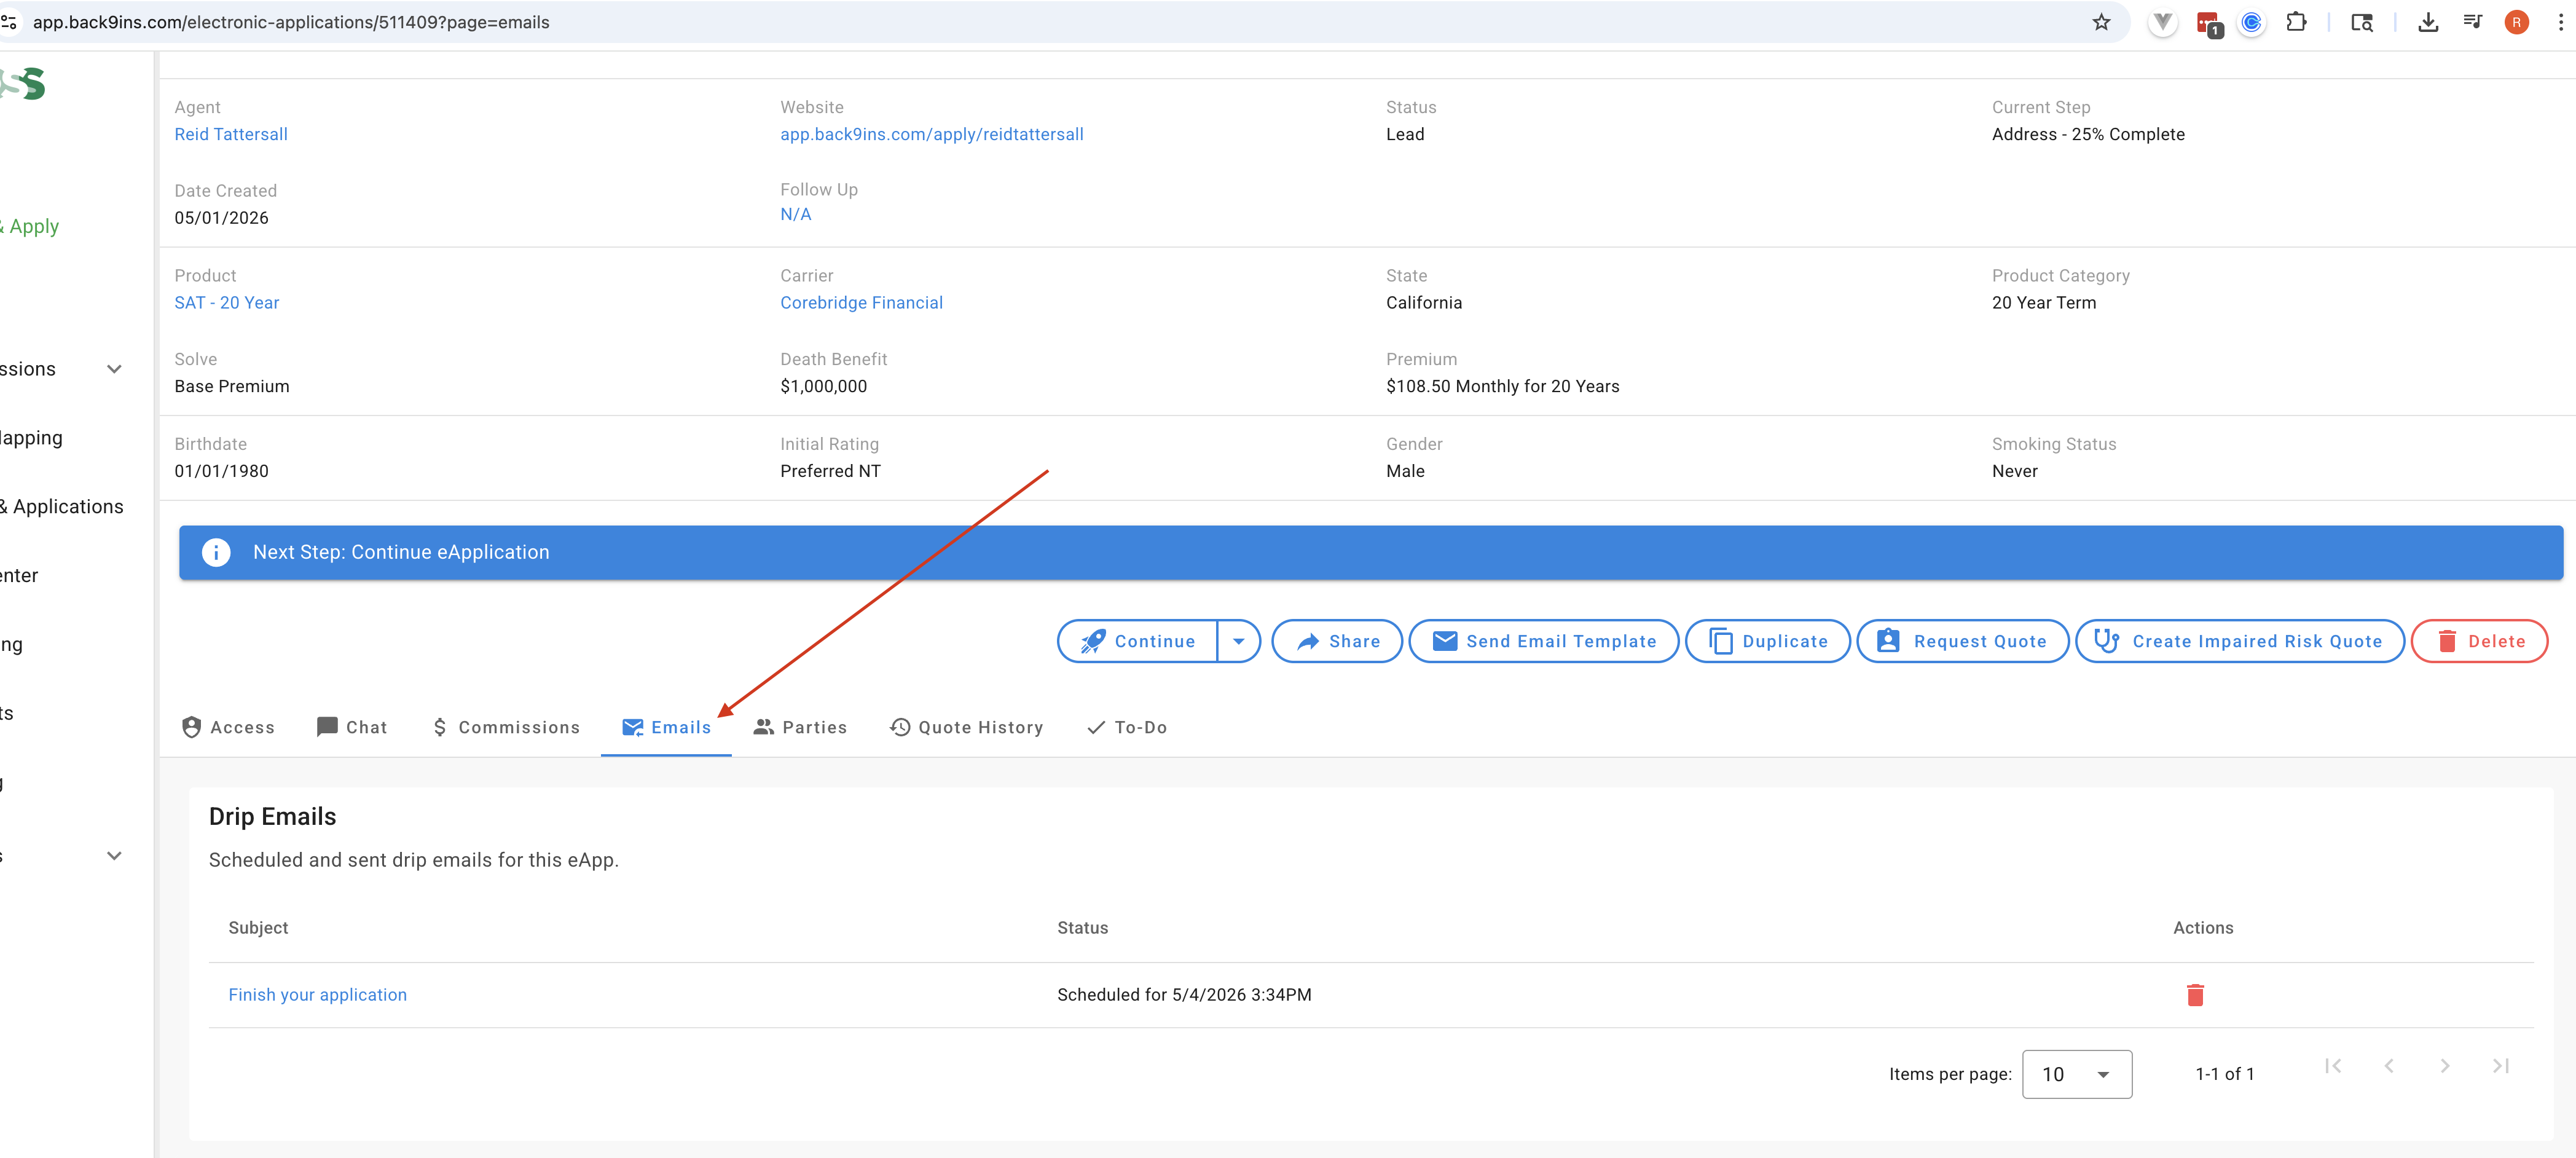The height and width of the screenshot is (1158, 2576).
Task: Click the gray V extension icon
Action: (2163, 22)
